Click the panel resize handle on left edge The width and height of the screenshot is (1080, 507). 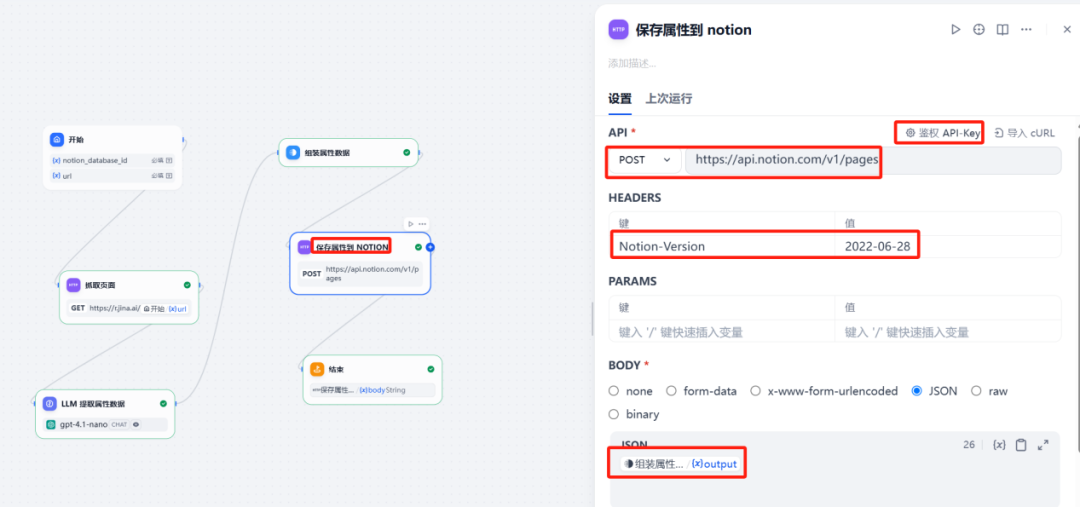click(592, 318)
